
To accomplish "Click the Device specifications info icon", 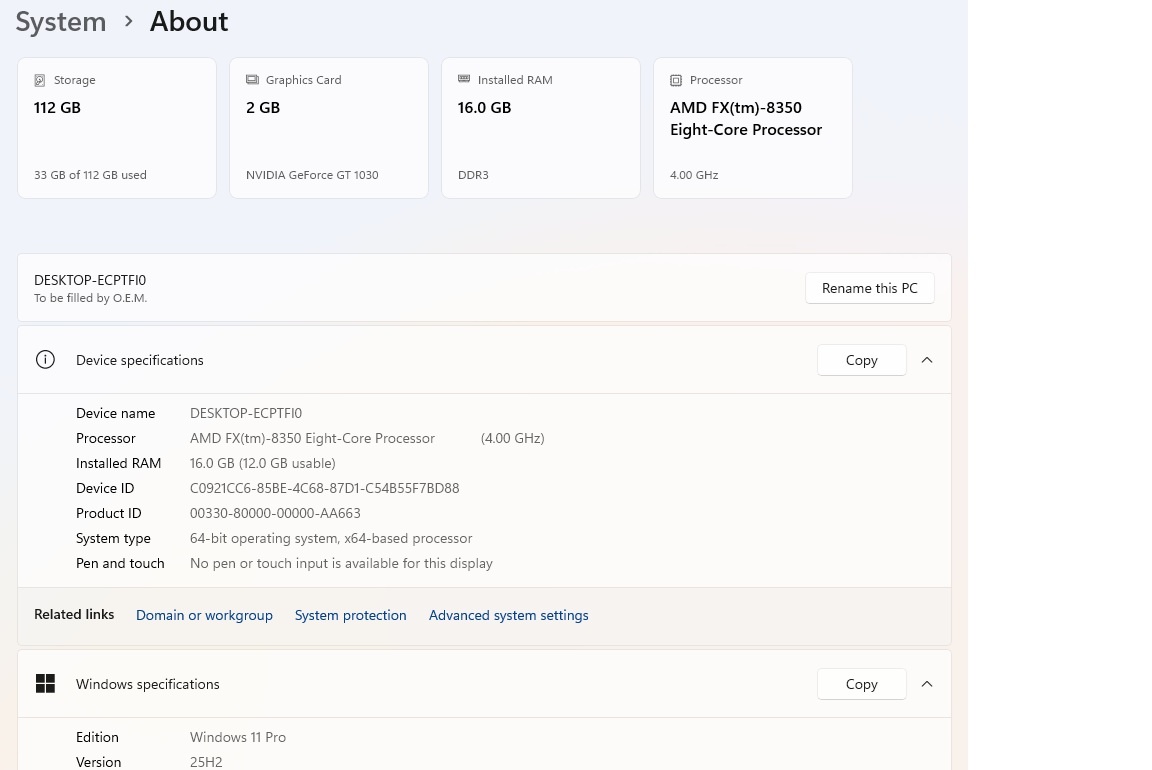I will 46,360.
